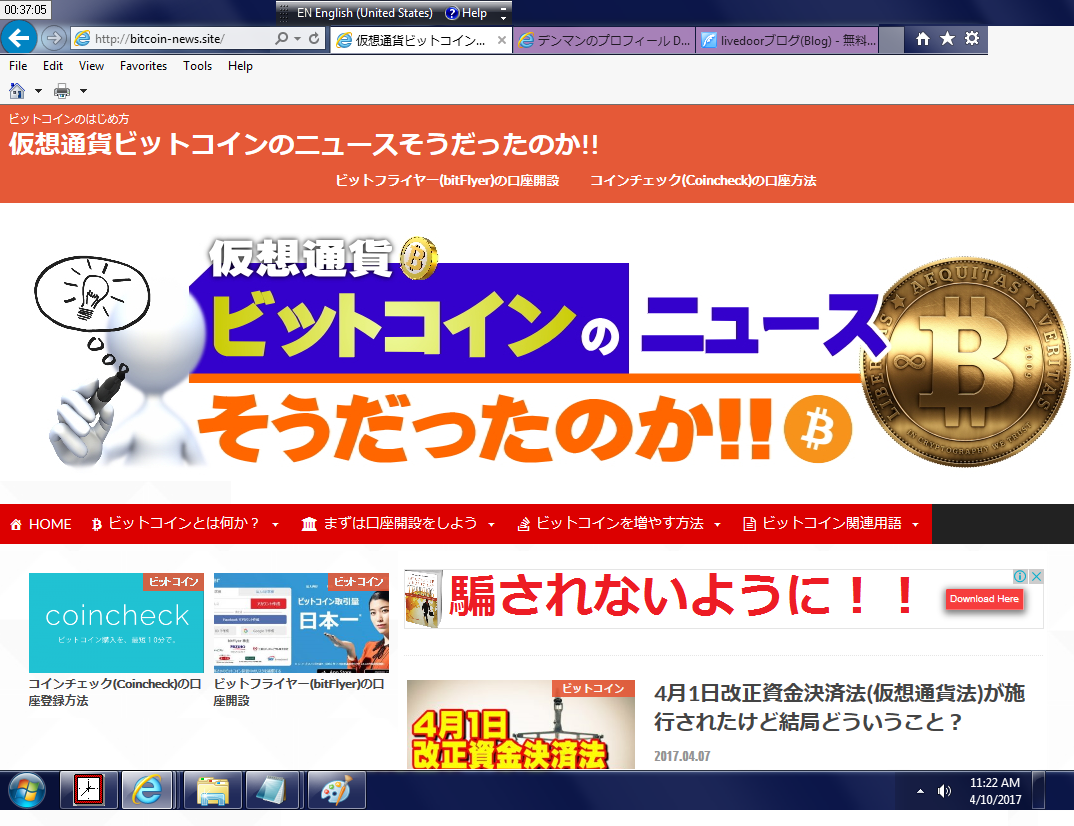Open the Print button dropdown arrow
This screenshot has width=1074, height=826.
click(84, 91)
